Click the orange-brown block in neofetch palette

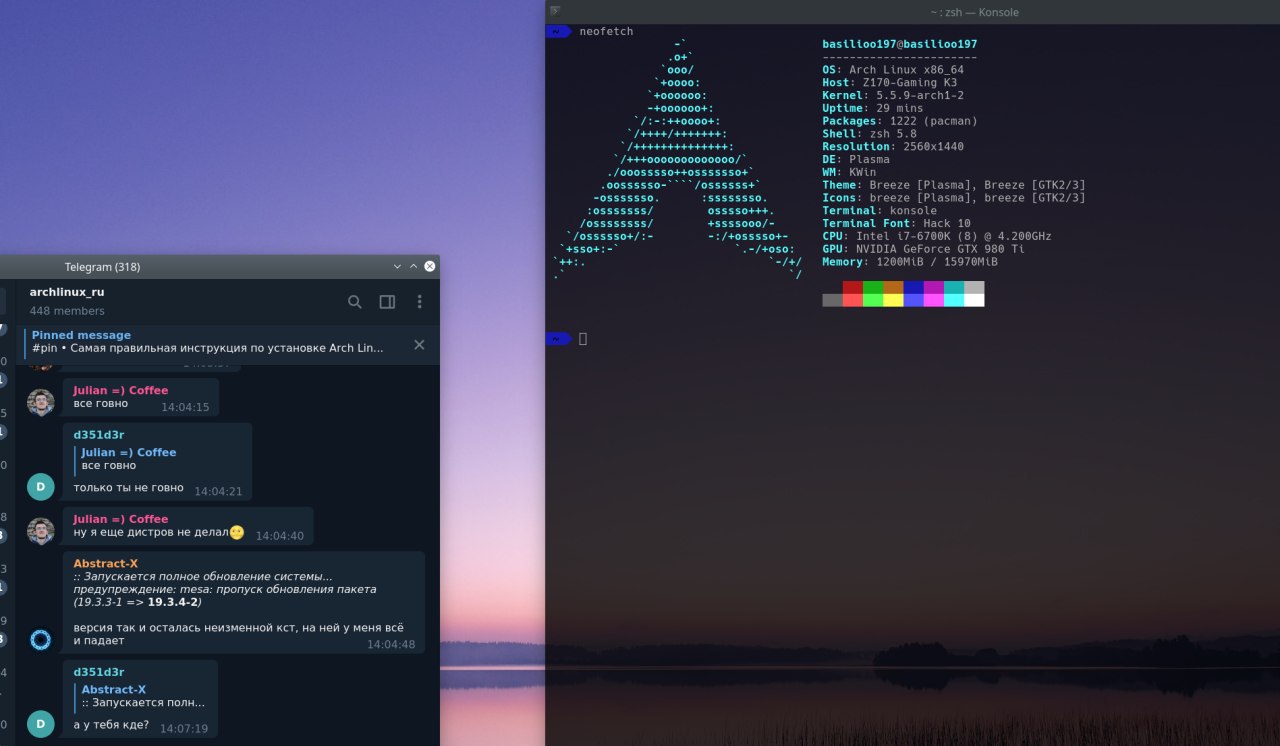tap(893, 287)
